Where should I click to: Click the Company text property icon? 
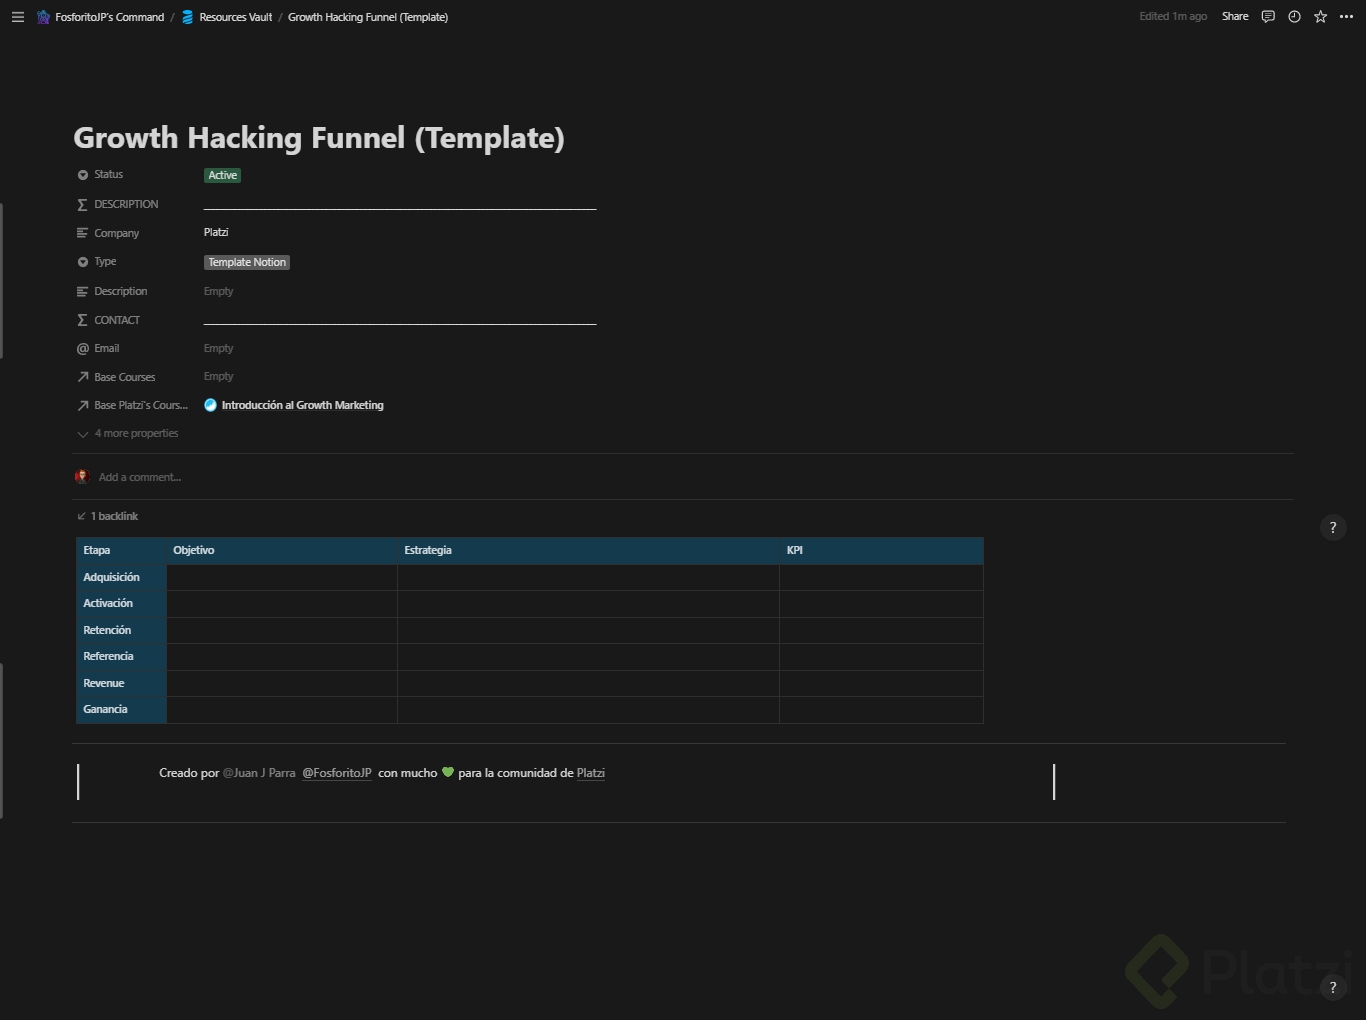(x=83, y=233)
